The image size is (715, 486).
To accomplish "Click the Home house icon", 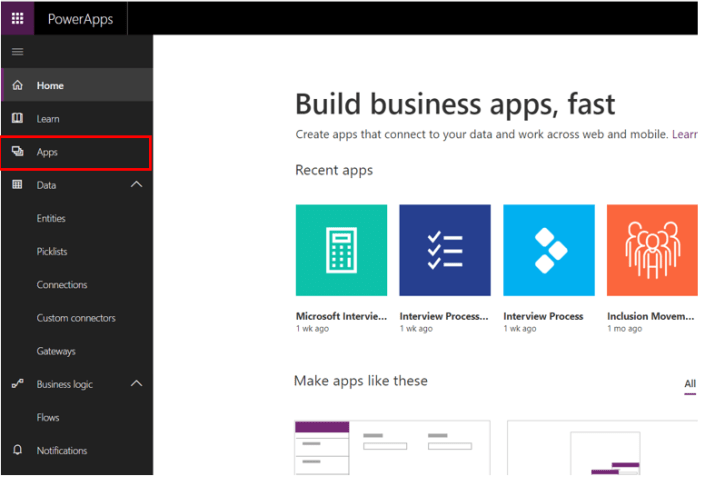I will (17, 86).
